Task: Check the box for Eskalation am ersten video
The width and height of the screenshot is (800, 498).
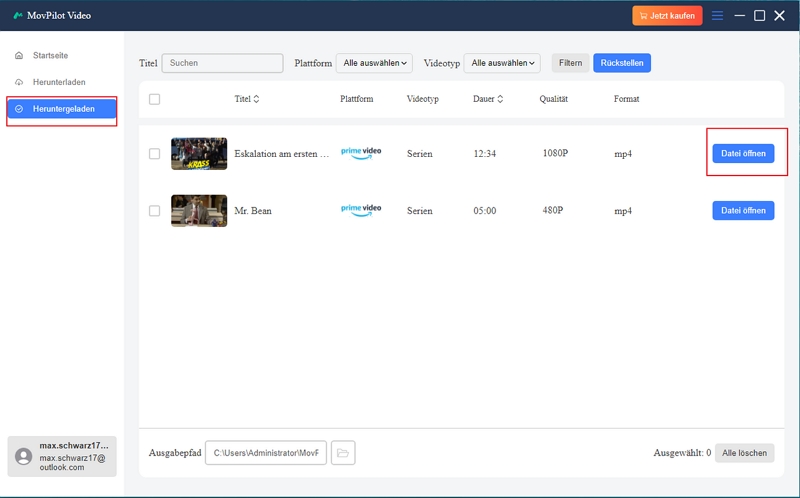Action: pyautogui.click(x=154, y=154)
